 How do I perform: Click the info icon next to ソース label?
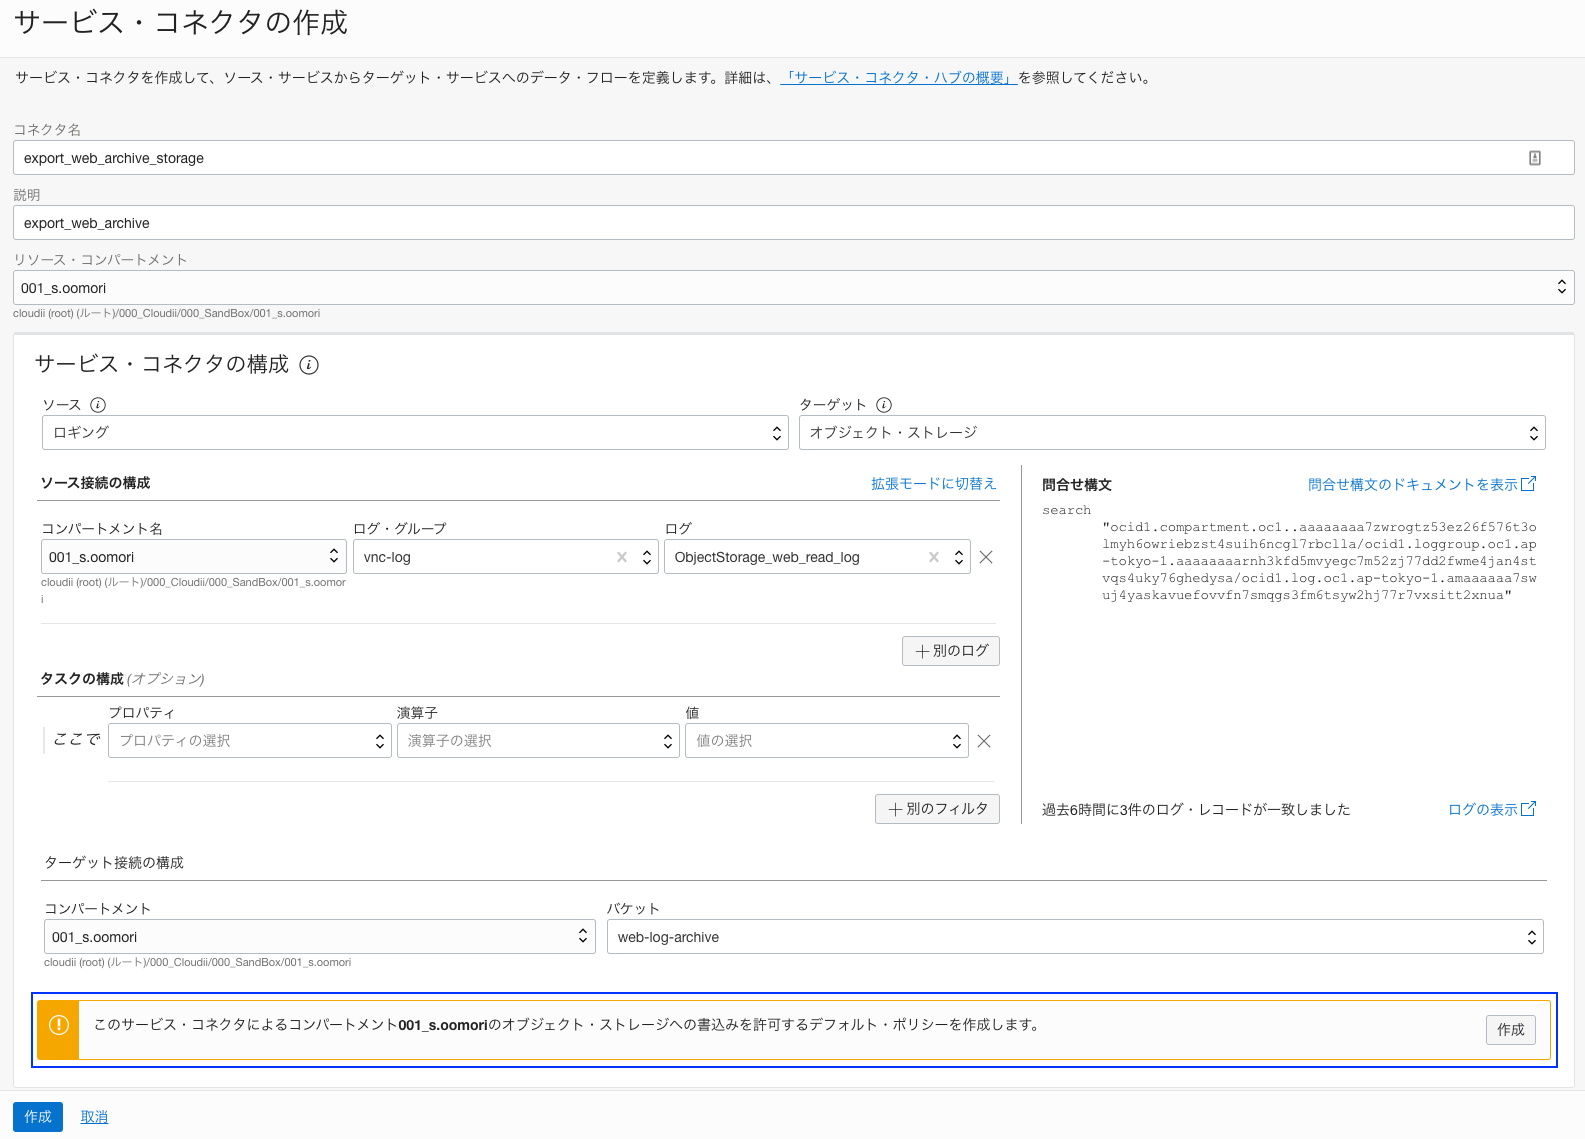(x=98, y=405)
